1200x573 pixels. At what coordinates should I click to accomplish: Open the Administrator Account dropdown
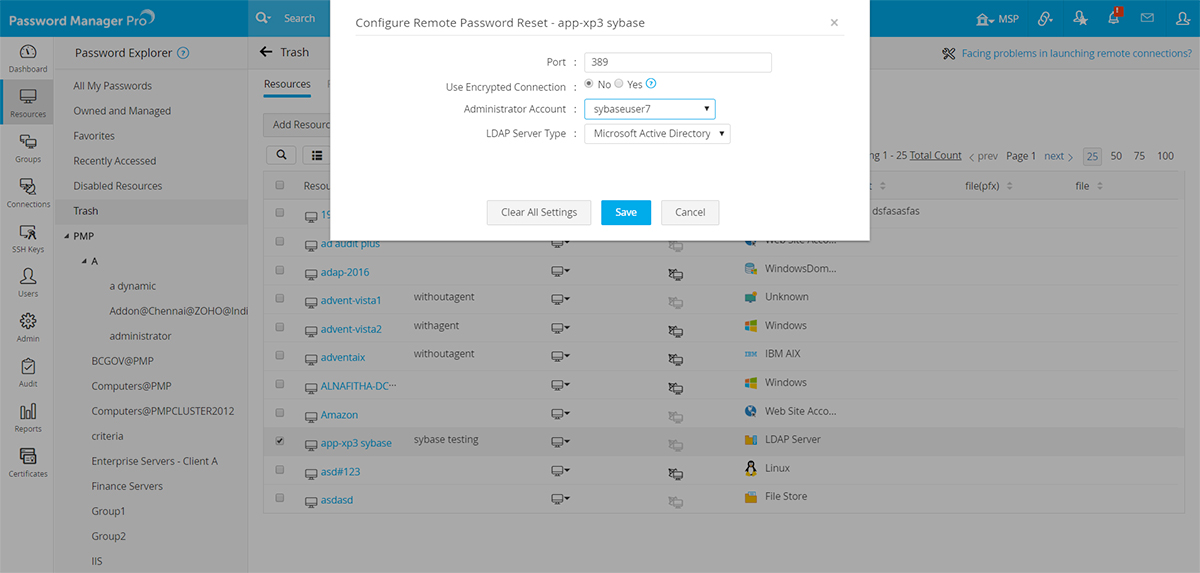[x=649, y=109]
